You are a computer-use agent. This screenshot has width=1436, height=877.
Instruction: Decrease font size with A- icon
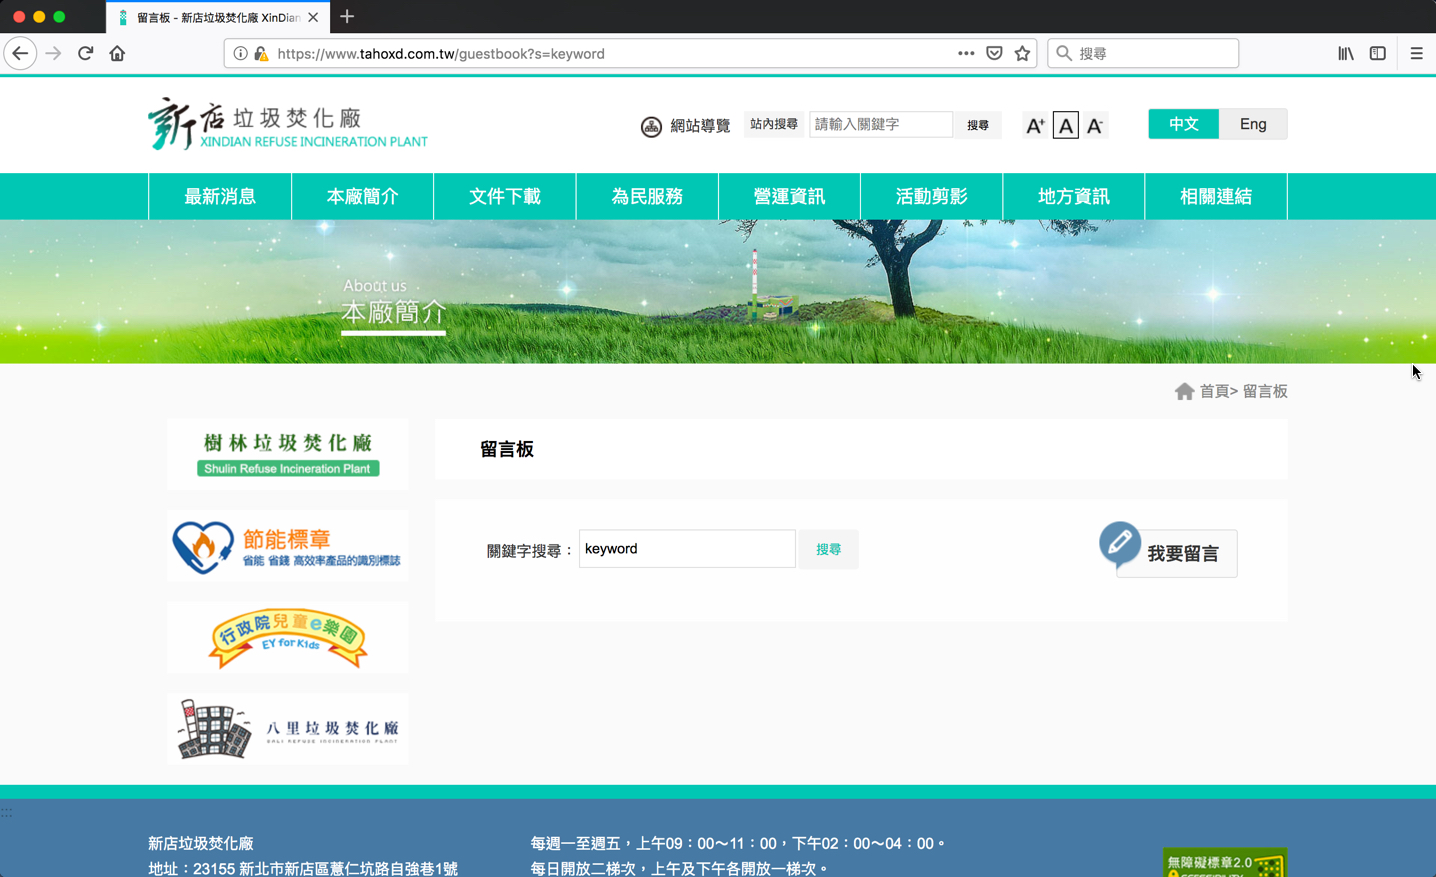click(1095, 125)
